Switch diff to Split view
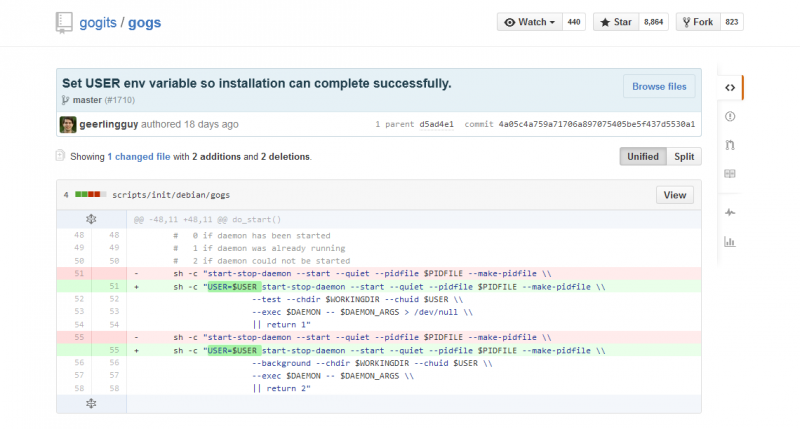Screen dimensions: 800x429 684,157
